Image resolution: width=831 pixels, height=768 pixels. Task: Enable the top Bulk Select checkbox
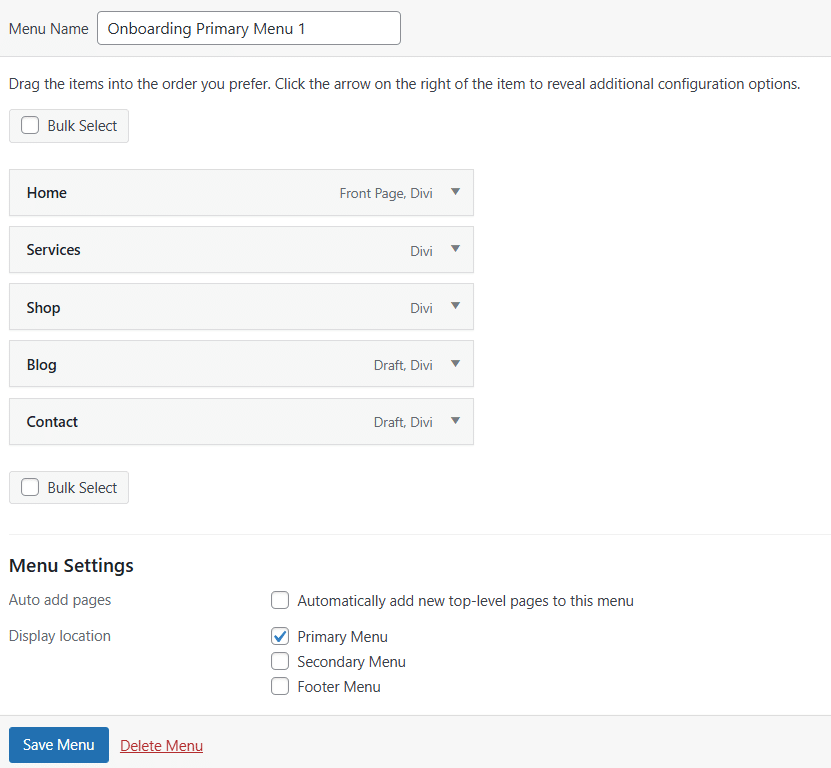tap(30, 125)
